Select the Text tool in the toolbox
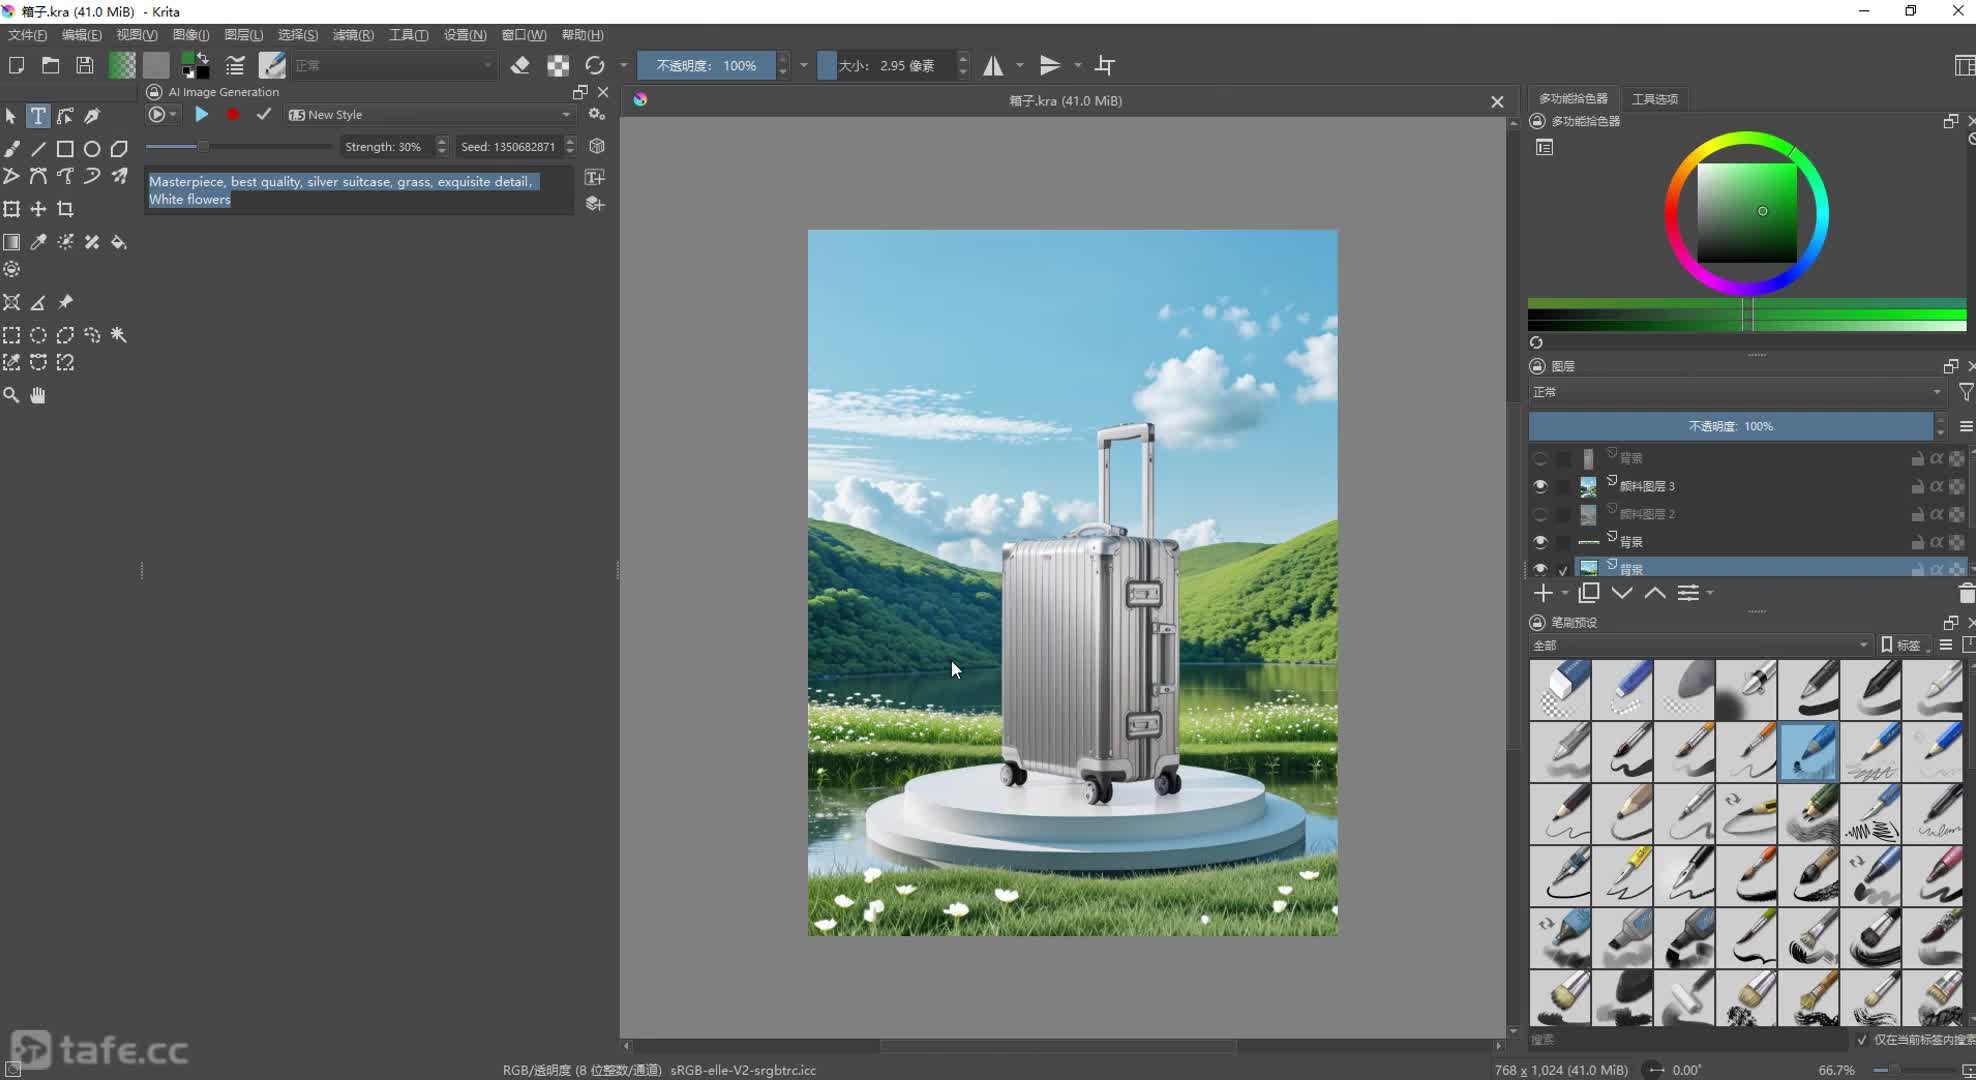1976x1080 pixels. 38,116
